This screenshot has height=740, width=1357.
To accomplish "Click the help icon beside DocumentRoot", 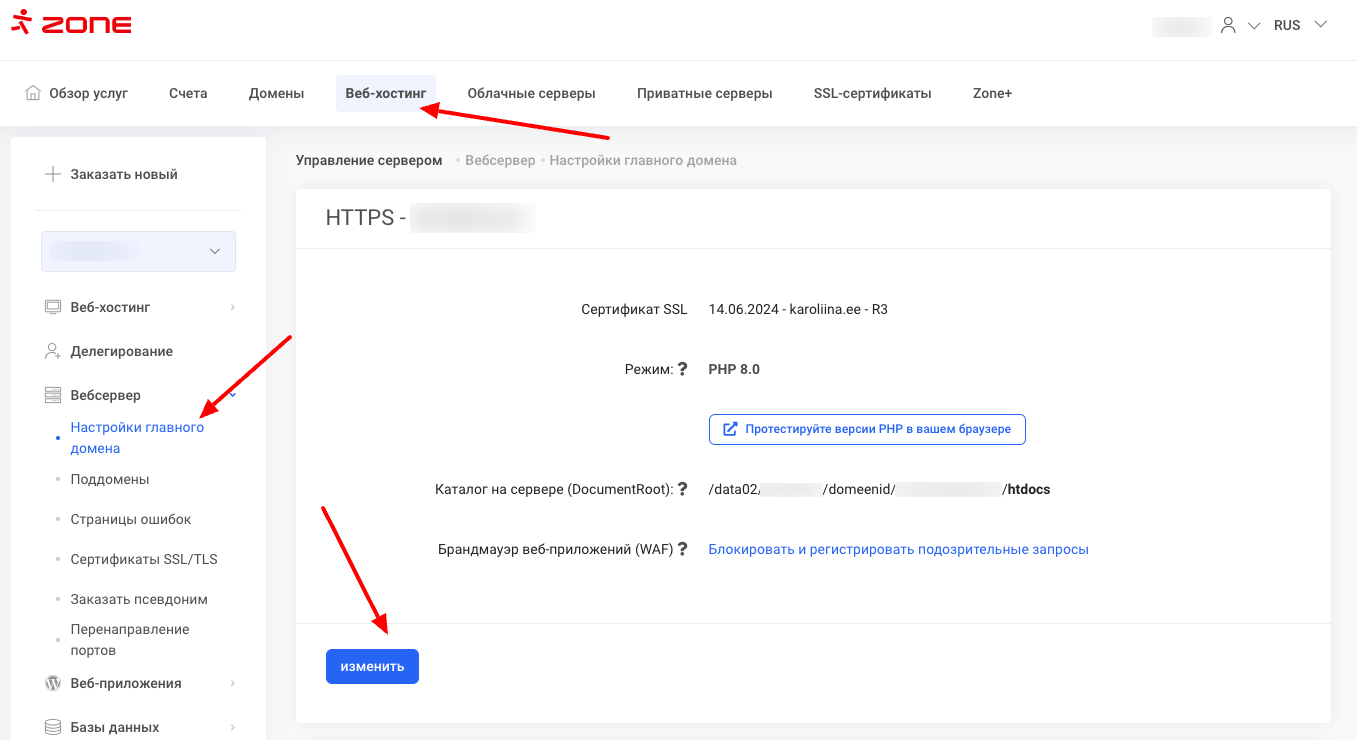I will (x=683, y=489).
